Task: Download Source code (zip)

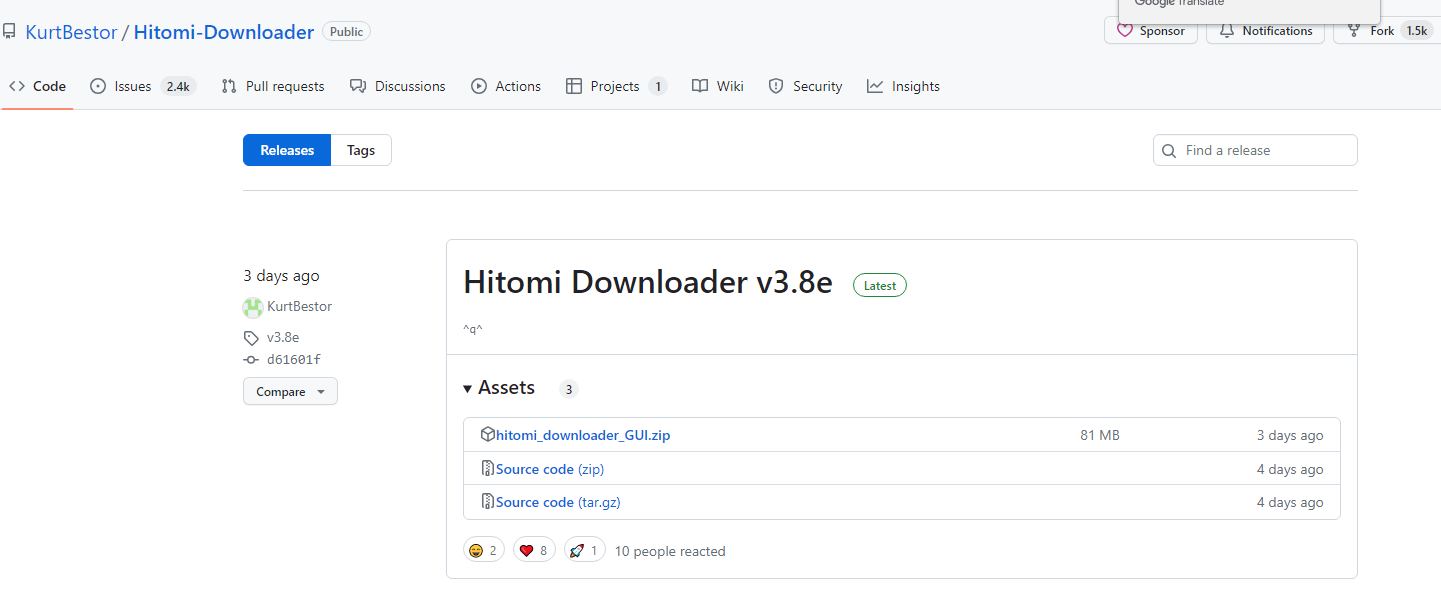Action: (550, 469)
